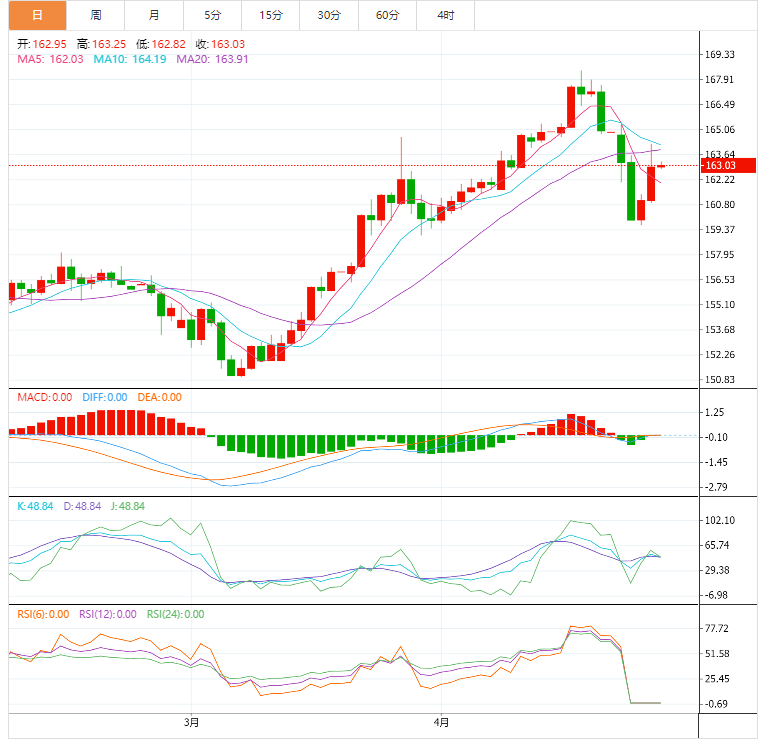
Task: Click the DEA: 0.00 indicator label
Action: pos(159,398)
